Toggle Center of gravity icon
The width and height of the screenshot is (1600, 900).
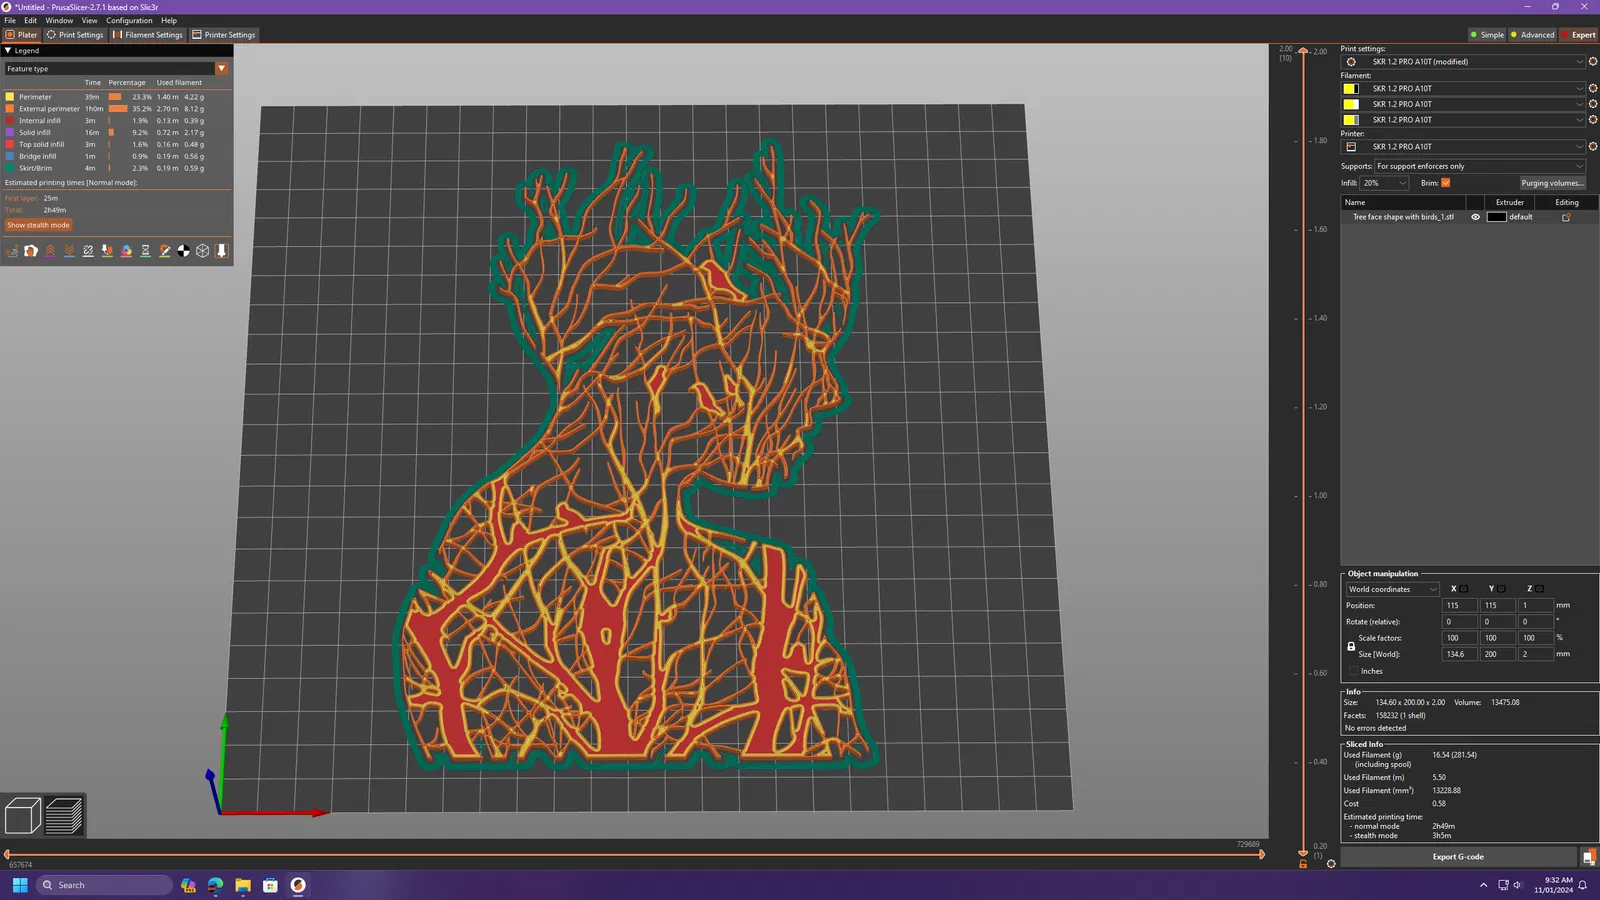coord(184,251)
